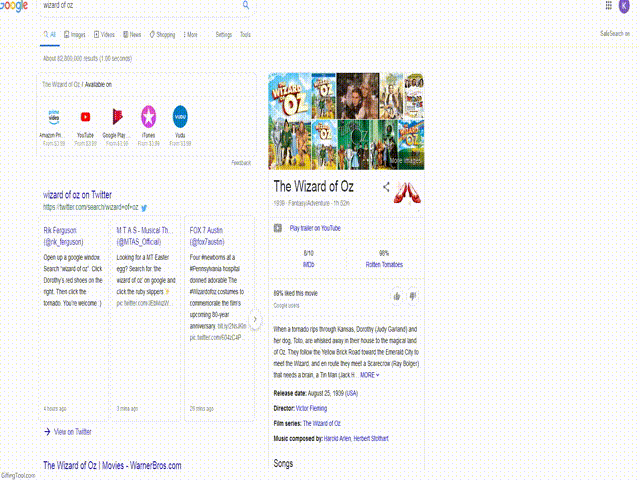Screen dimensions: 640x480
Task: Switch to the Images search tab
Action: pos(75,34)
